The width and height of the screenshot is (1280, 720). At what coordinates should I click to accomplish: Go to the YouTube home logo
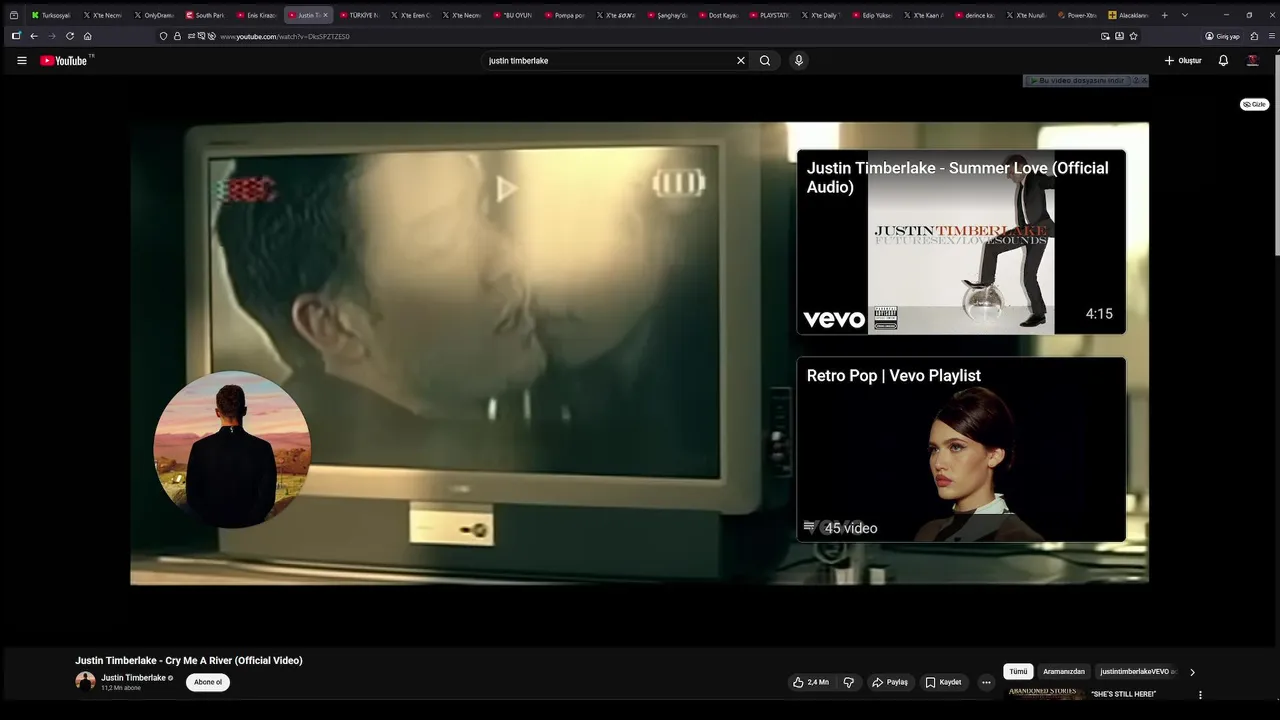click(x=66, y=60)
